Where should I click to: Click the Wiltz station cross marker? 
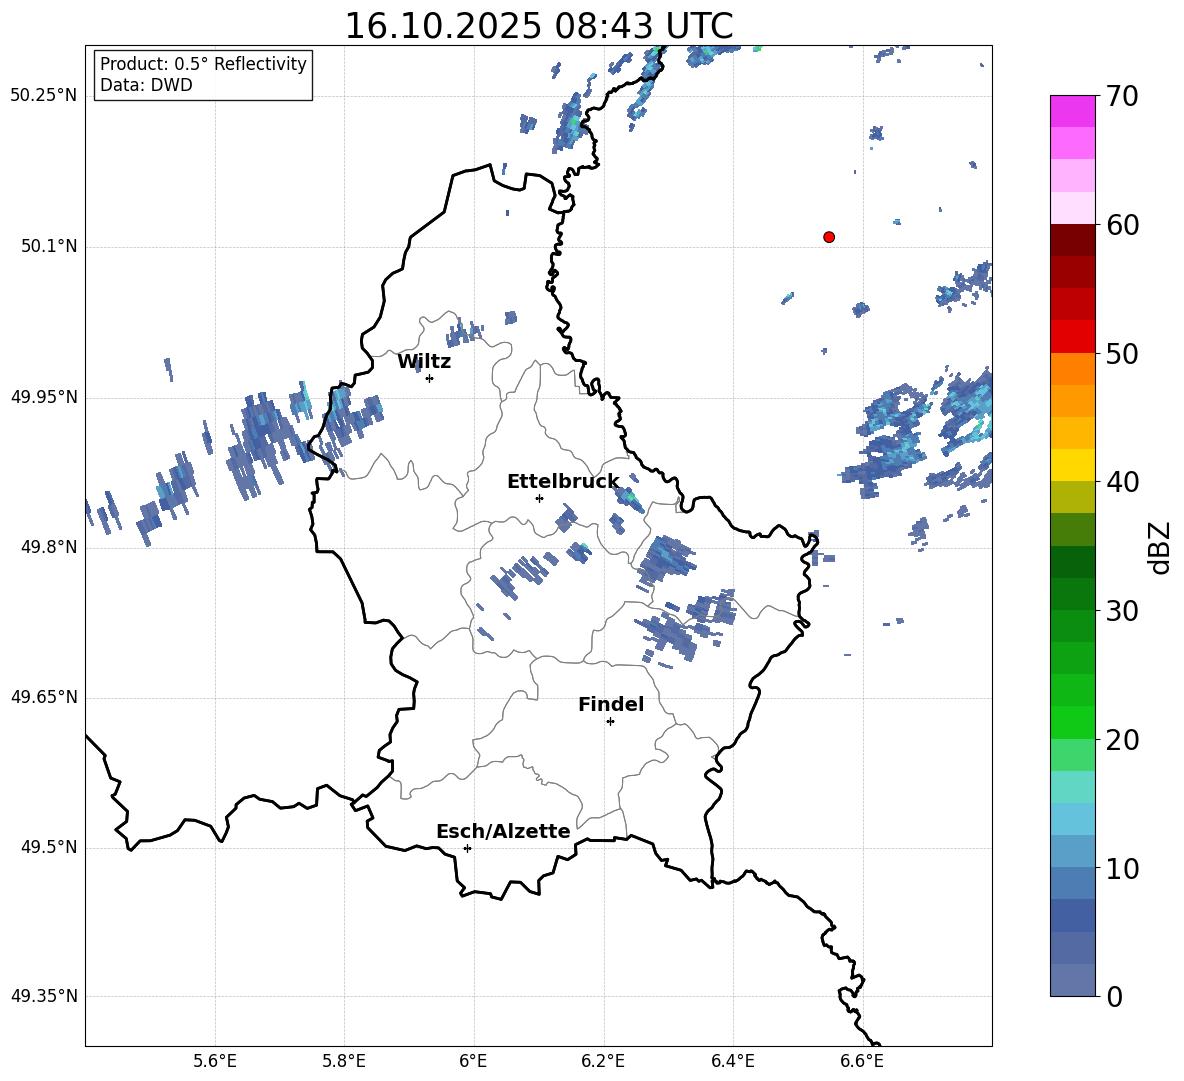tap(430, 378)
